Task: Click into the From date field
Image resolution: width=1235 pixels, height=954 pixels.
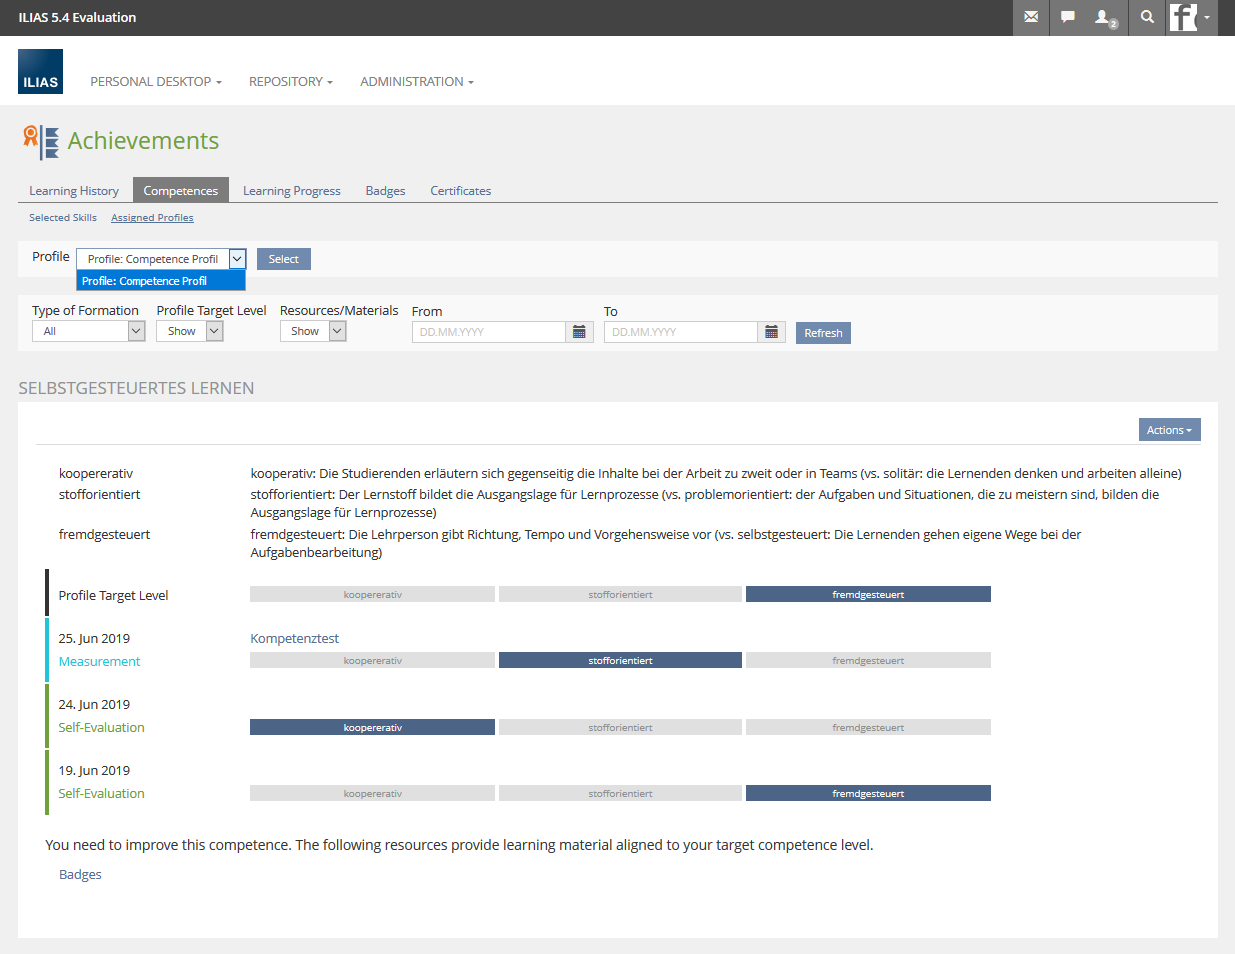Action: pos(488,332)
